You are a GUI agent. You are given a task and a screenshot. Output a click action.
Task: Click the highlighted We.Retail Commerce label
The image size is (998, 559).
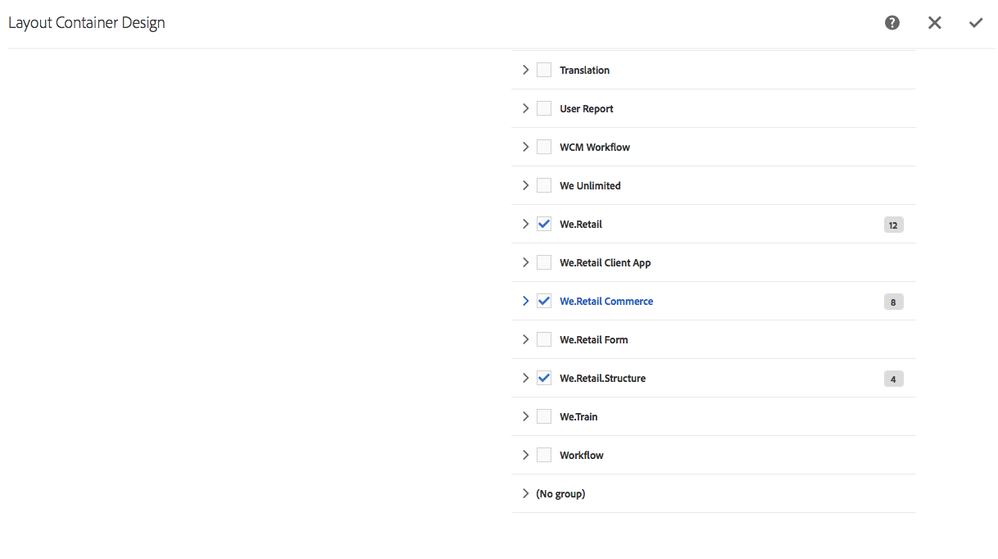point(606,301)
